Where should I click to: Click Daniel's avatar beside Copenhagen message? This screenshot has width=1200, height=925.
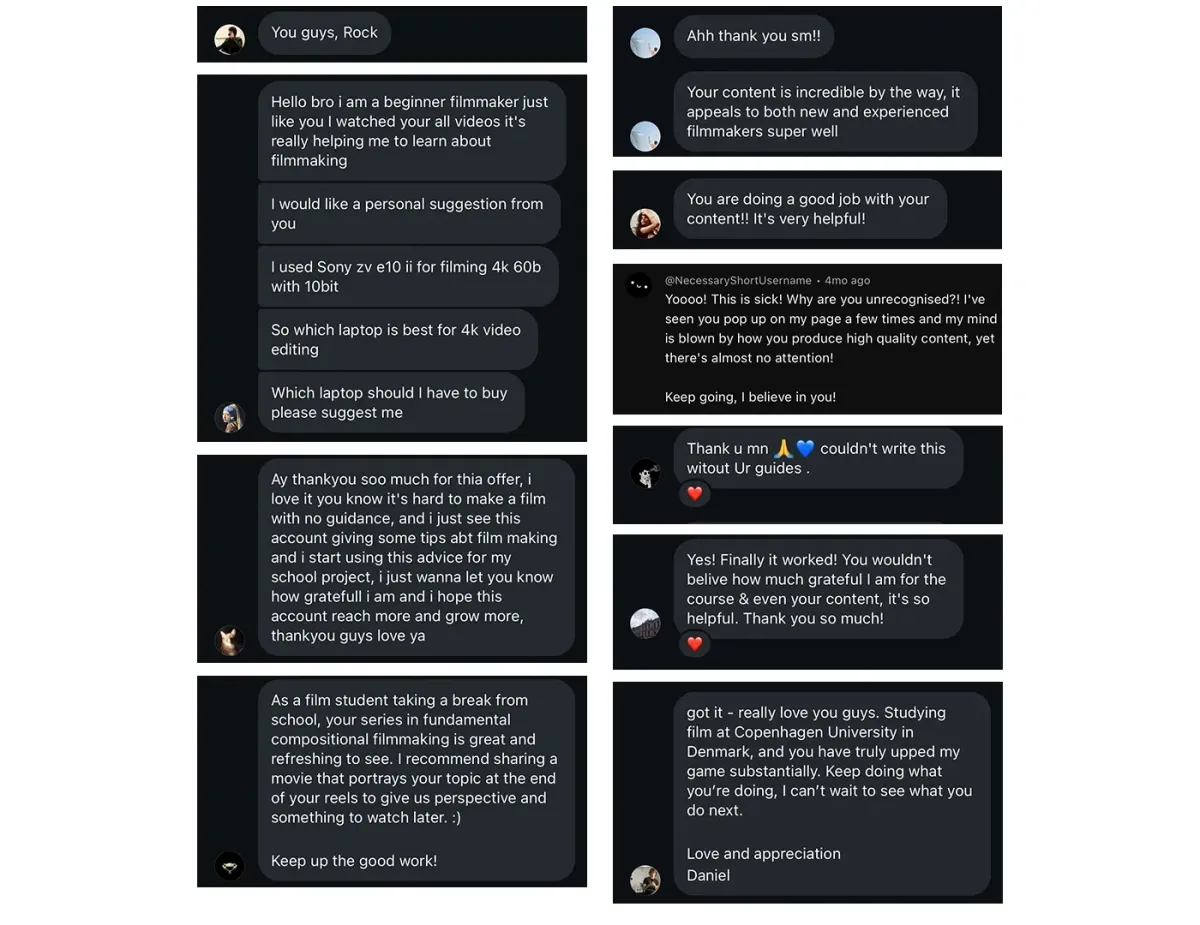pos(645,879)
